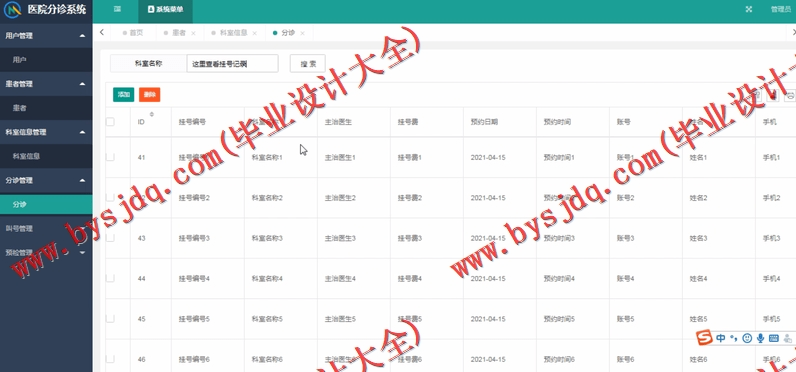
Task: Collapse the sidebar with the menu icon
Action: [117, 9]
